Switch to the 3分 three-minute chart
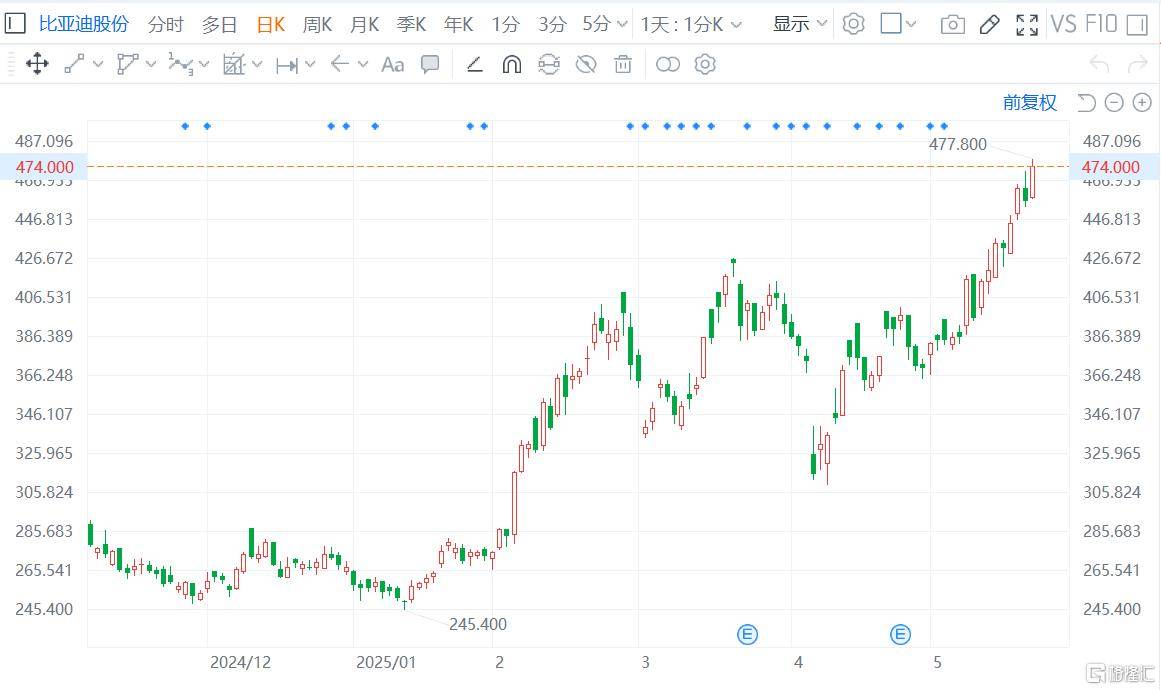This screenshot has width=1161, height=690. click(552, 25)
